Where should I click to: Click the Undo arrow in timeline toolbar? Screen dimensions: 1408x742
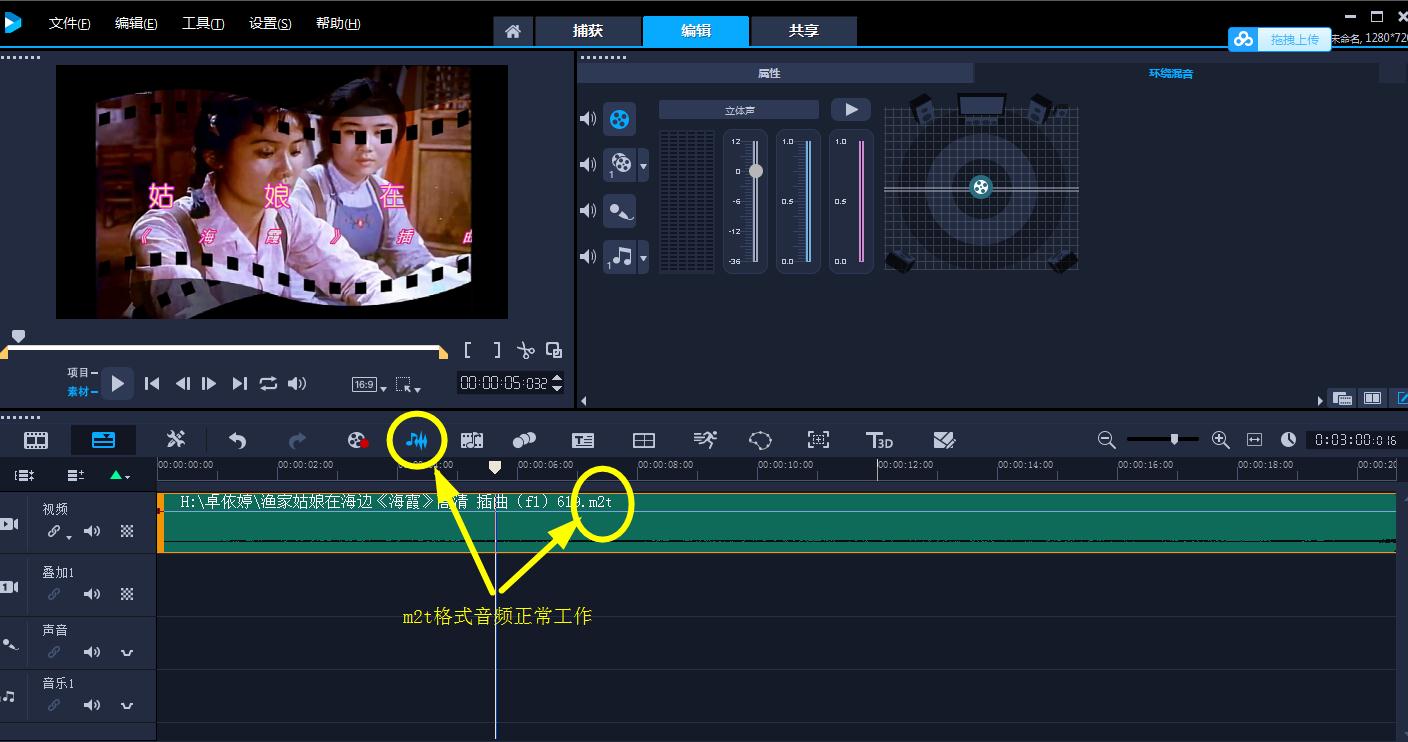(x=237, y=440)
